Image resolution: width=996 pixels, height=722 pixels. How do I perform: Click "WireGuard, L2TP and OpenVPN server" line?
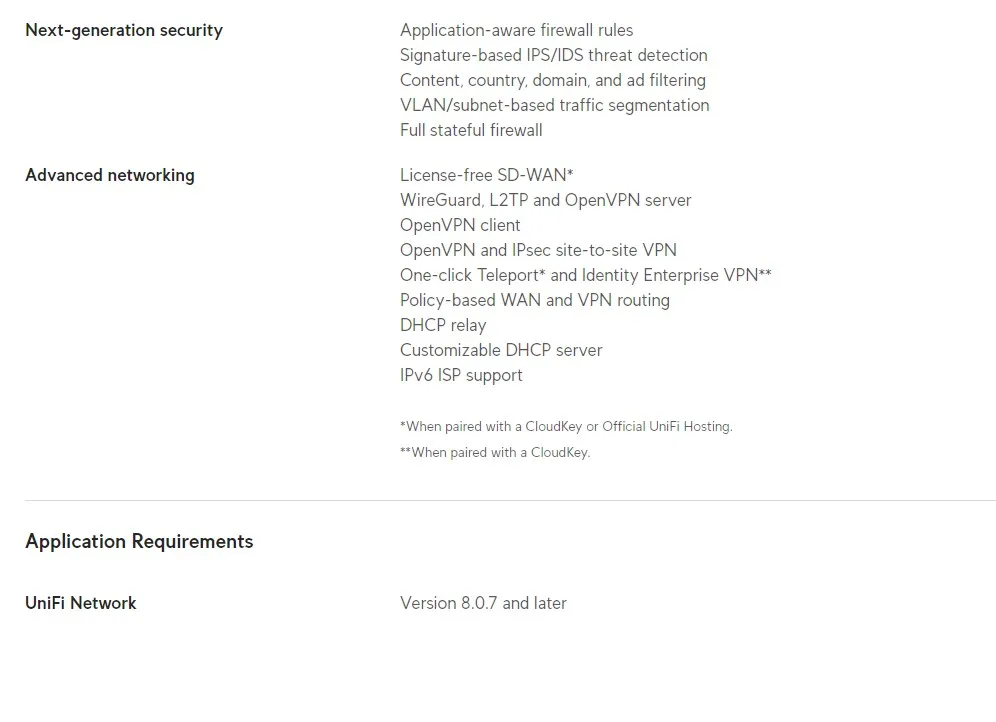(545, 200)
